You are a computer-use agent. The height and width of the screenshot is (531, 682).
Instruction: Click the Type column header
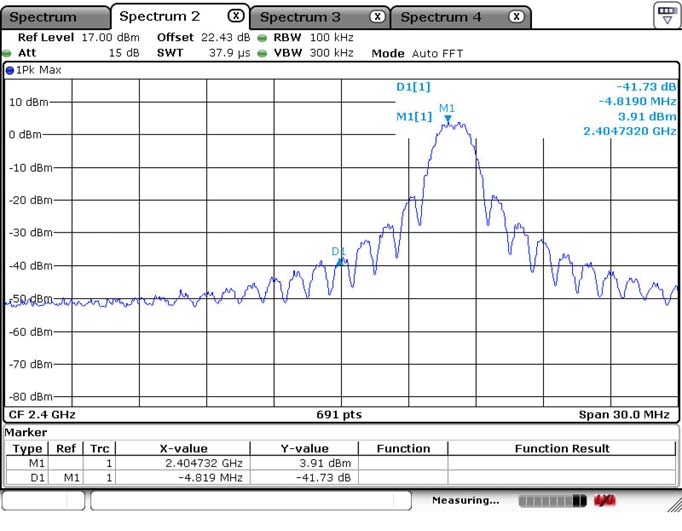coord(27,448)
